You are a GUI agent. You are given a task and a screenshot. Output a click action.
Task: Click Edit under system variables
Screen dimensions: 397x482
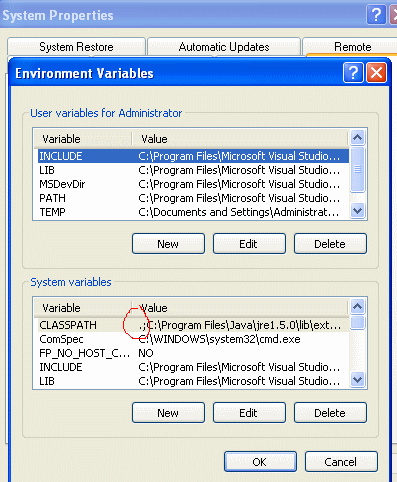point(249,413)
